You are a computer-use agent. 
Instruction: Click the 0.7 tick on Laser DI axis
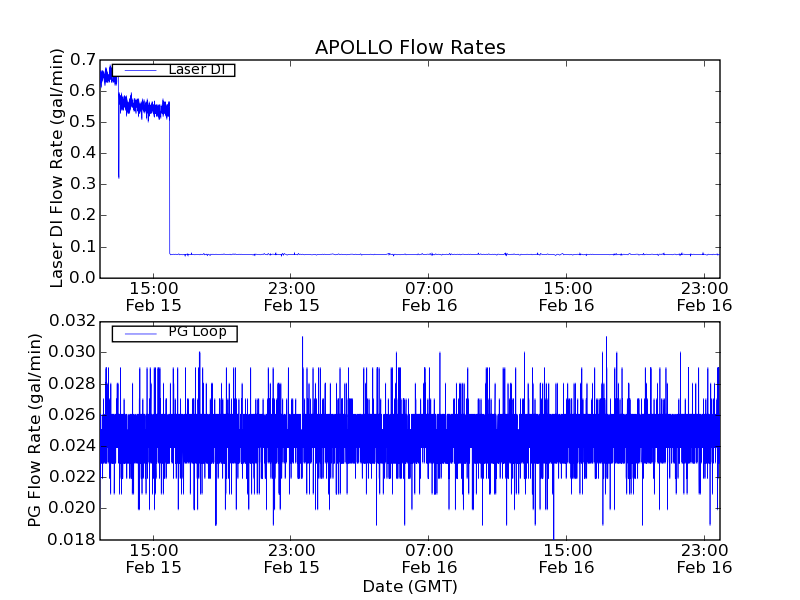point(83,60)
